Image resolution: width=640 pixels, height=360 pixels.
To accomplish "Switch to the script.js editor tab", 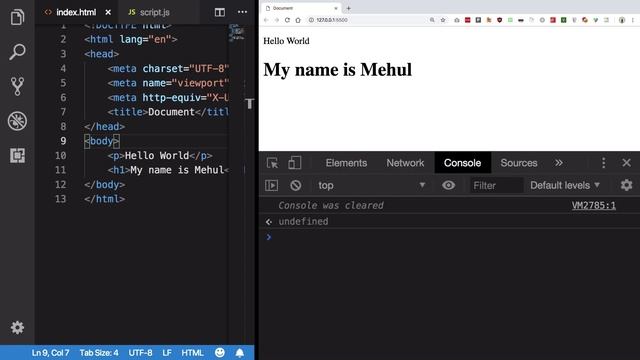I will pos(154,13).
